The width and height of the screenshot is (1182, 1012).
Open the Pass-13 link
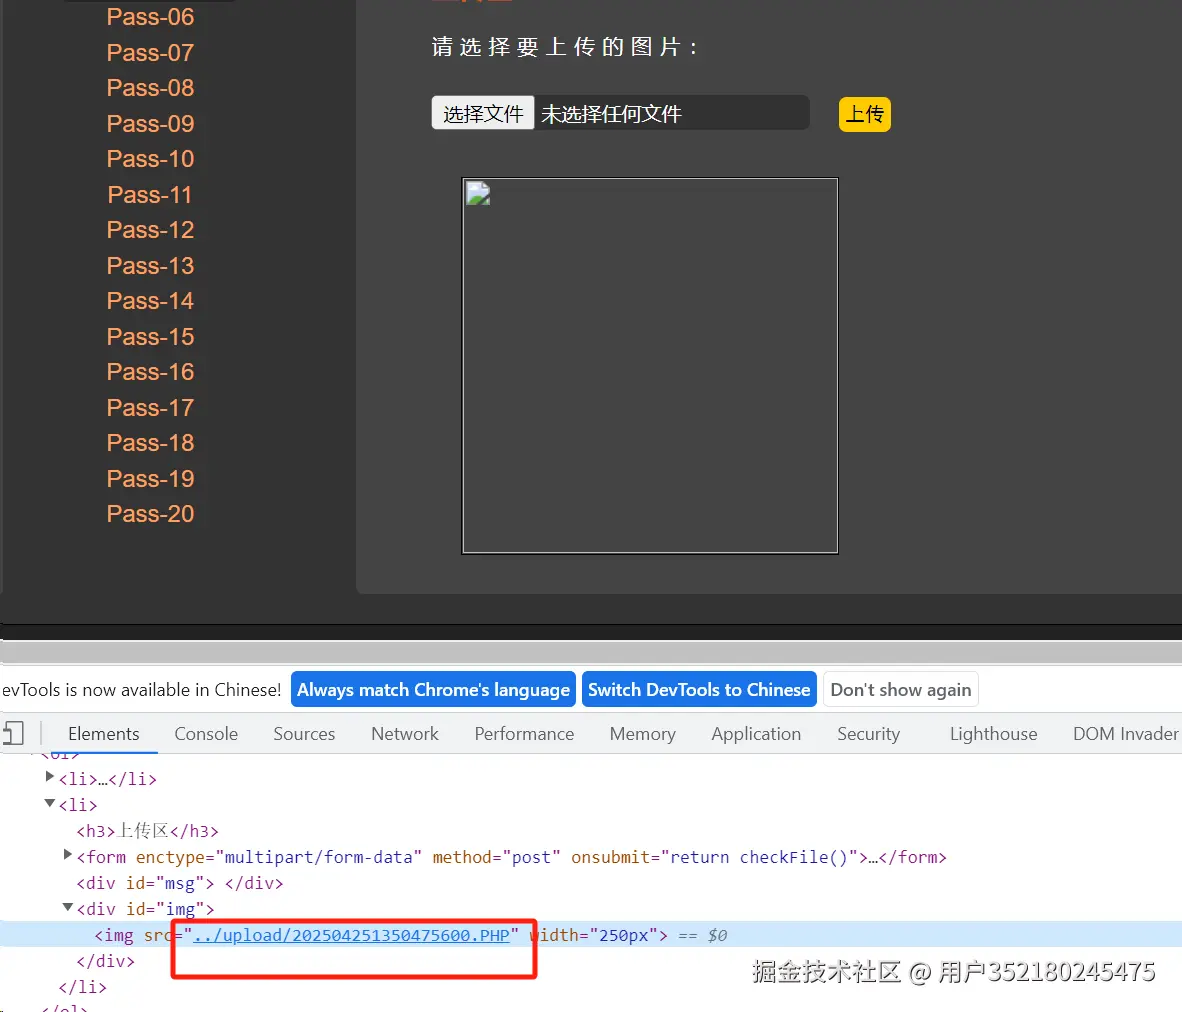coord(150,265)
